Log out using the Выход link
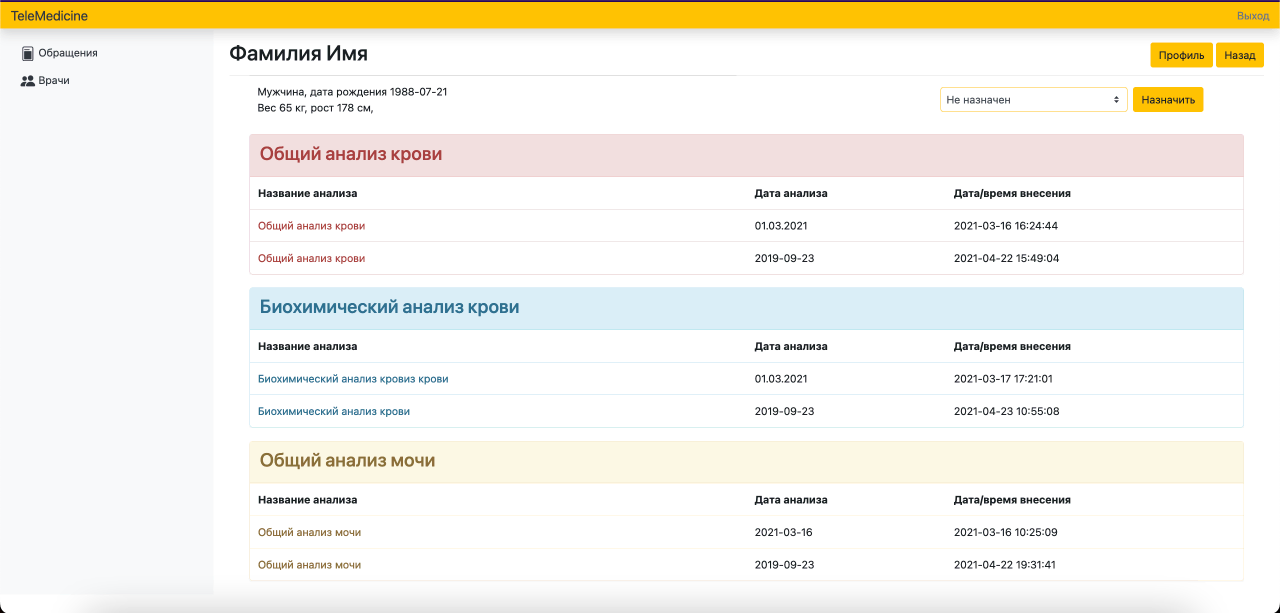The image size is (1280, 613). click(1252, 16)
